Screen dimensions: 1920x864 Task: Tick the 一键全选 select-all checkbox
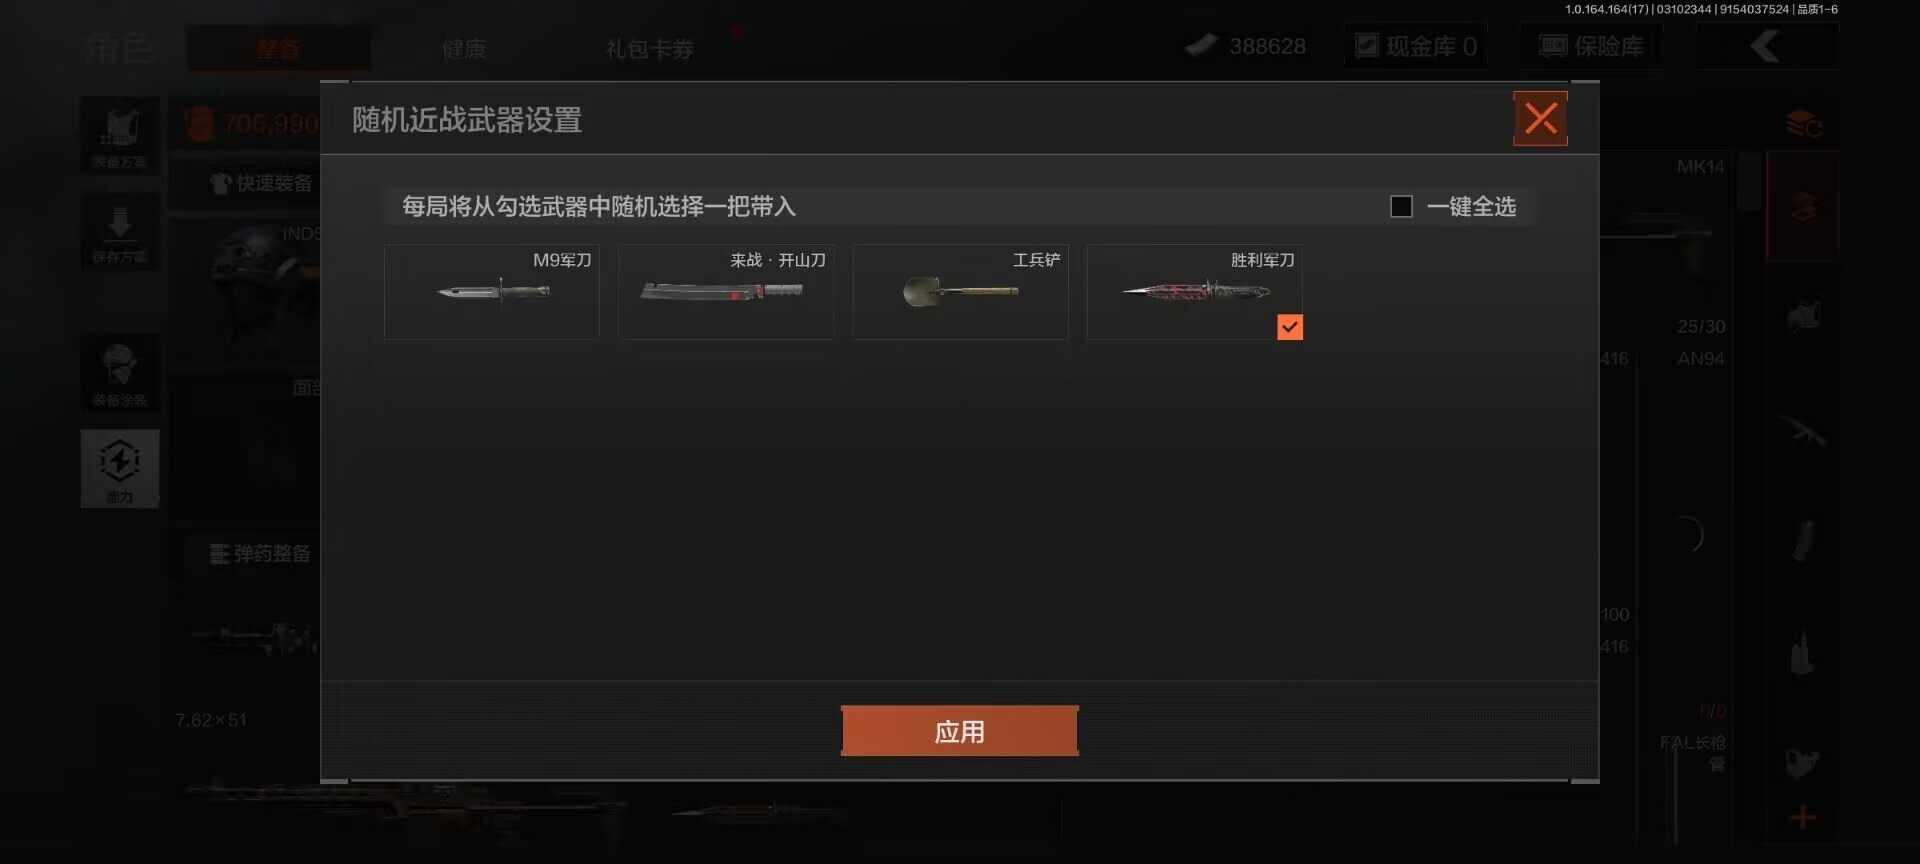tap(1401, 206)
